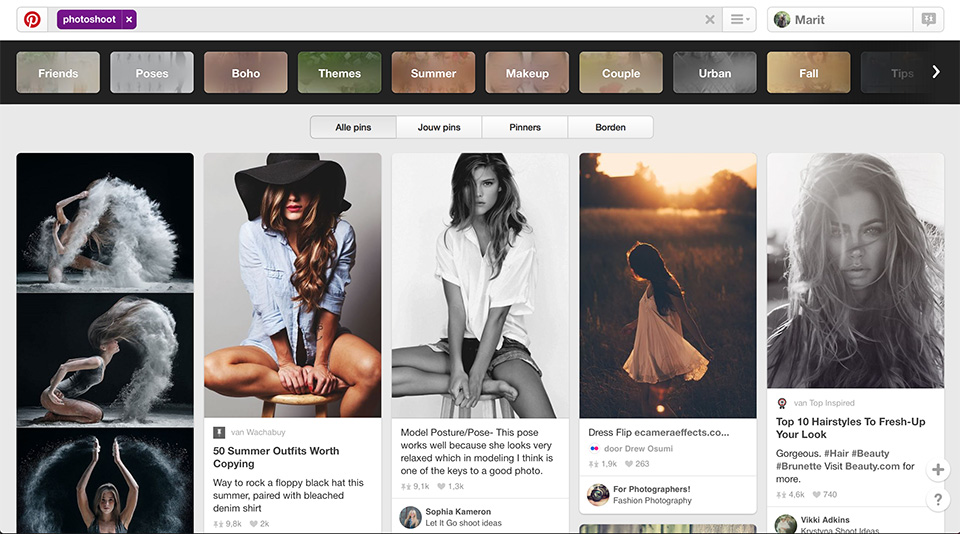Switch to Jouw pins tab

click(x=439, y=127)
